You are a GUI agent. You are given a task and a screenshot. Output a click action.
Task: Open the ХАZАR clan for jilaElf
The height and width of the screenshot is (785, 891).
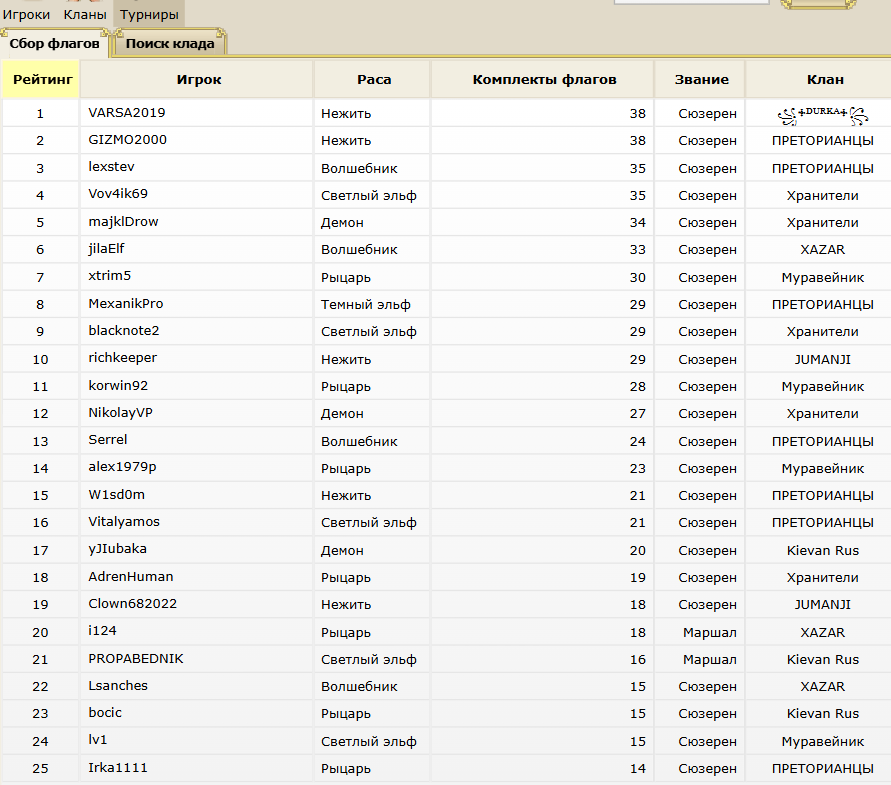(822, 249)
